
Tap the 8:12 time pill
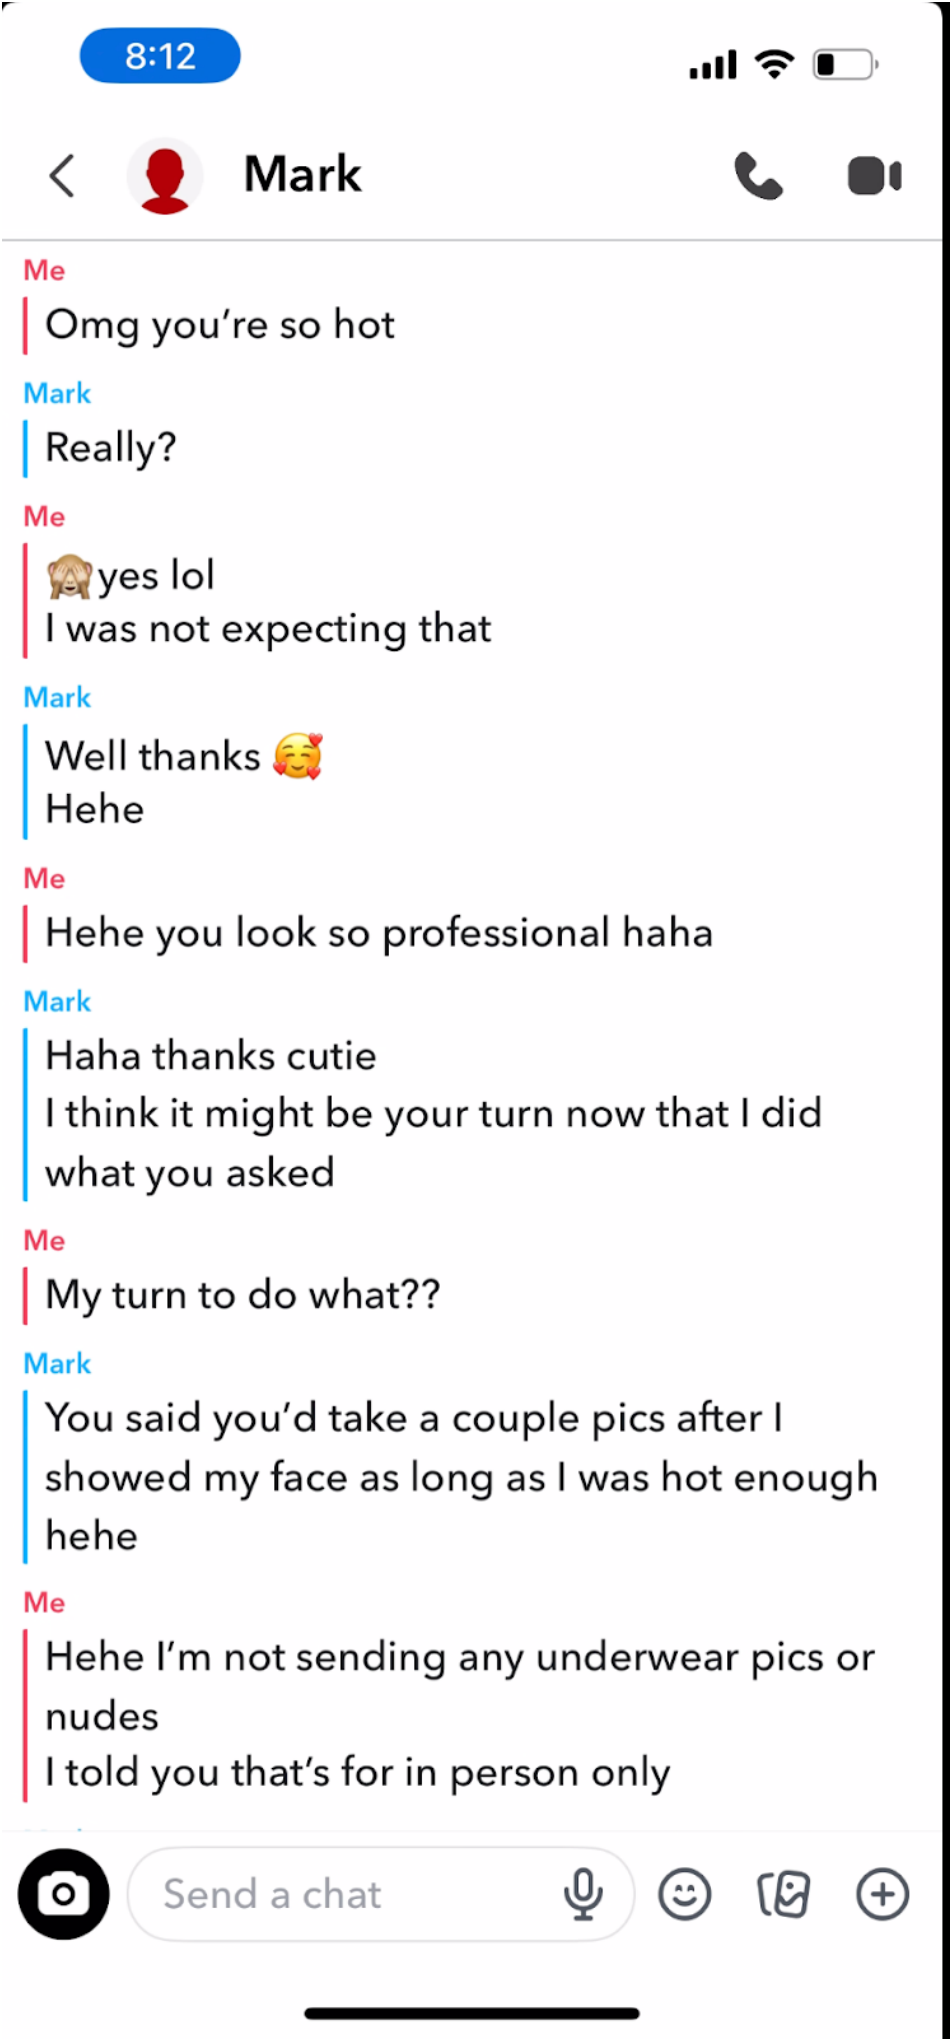pos(160,56)
